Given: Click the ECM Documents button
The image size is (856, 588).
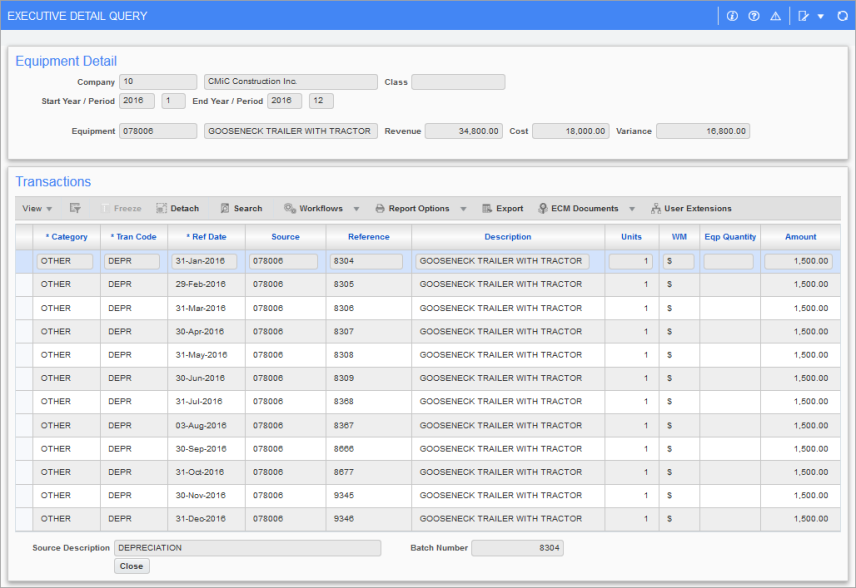Looking at the screenshot, I should click(578, 209).
